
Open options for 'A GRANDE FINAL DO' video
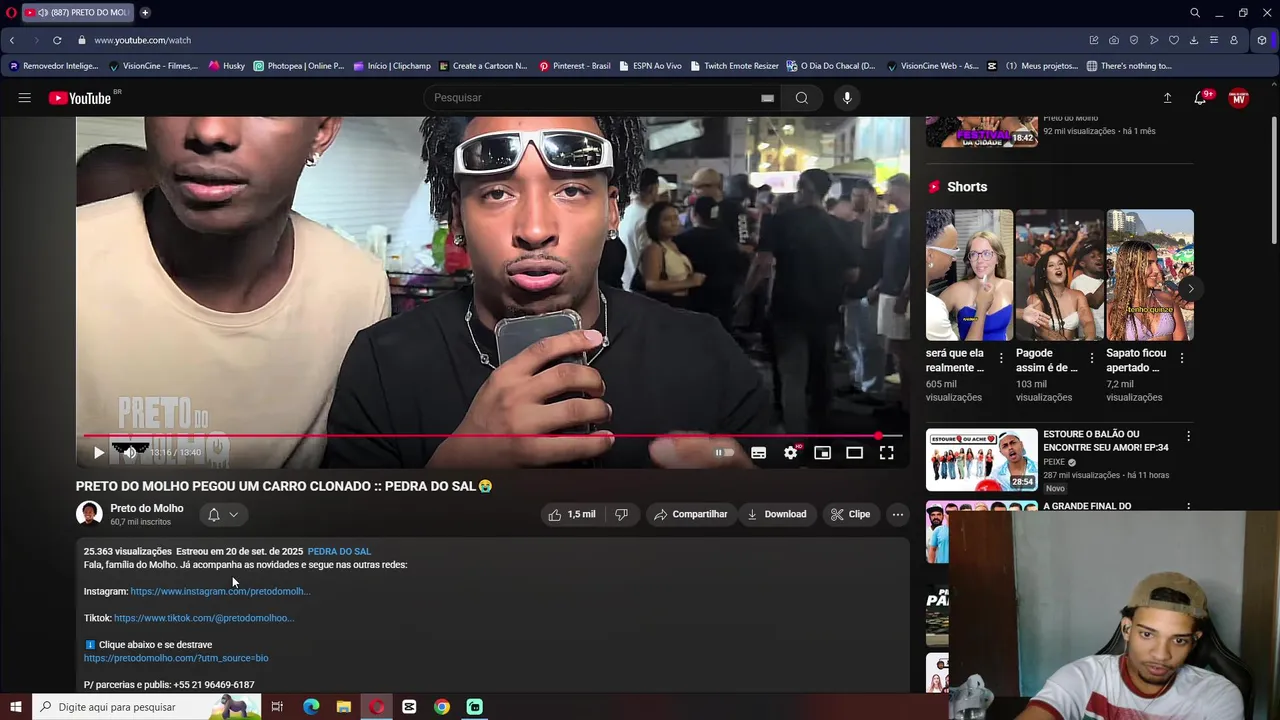[x=1188, y=508]
